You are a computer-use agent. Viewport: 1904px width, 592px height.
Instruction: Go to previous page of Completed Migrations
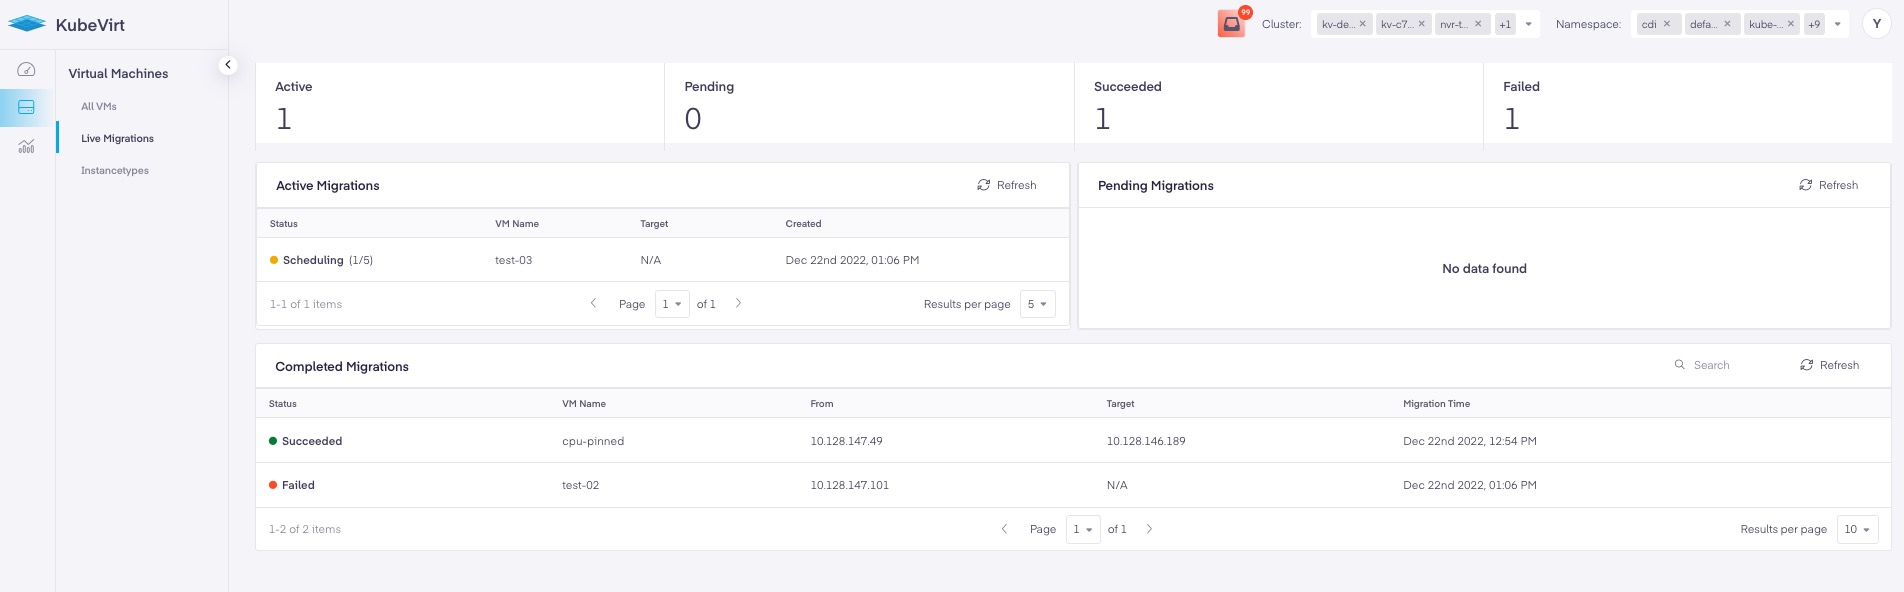point(1004,529)
